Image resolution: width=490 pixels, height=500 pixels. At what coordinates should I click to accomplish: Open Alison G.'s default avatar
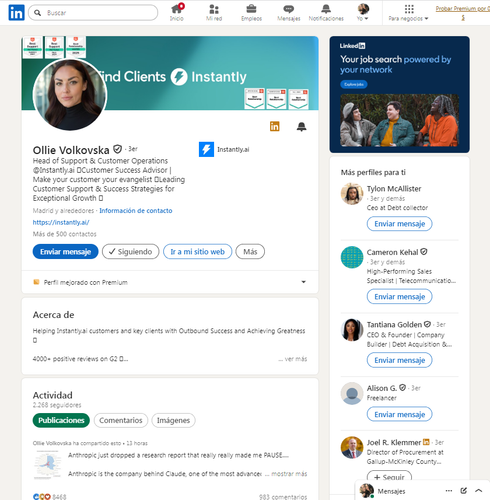click(352, 393)
